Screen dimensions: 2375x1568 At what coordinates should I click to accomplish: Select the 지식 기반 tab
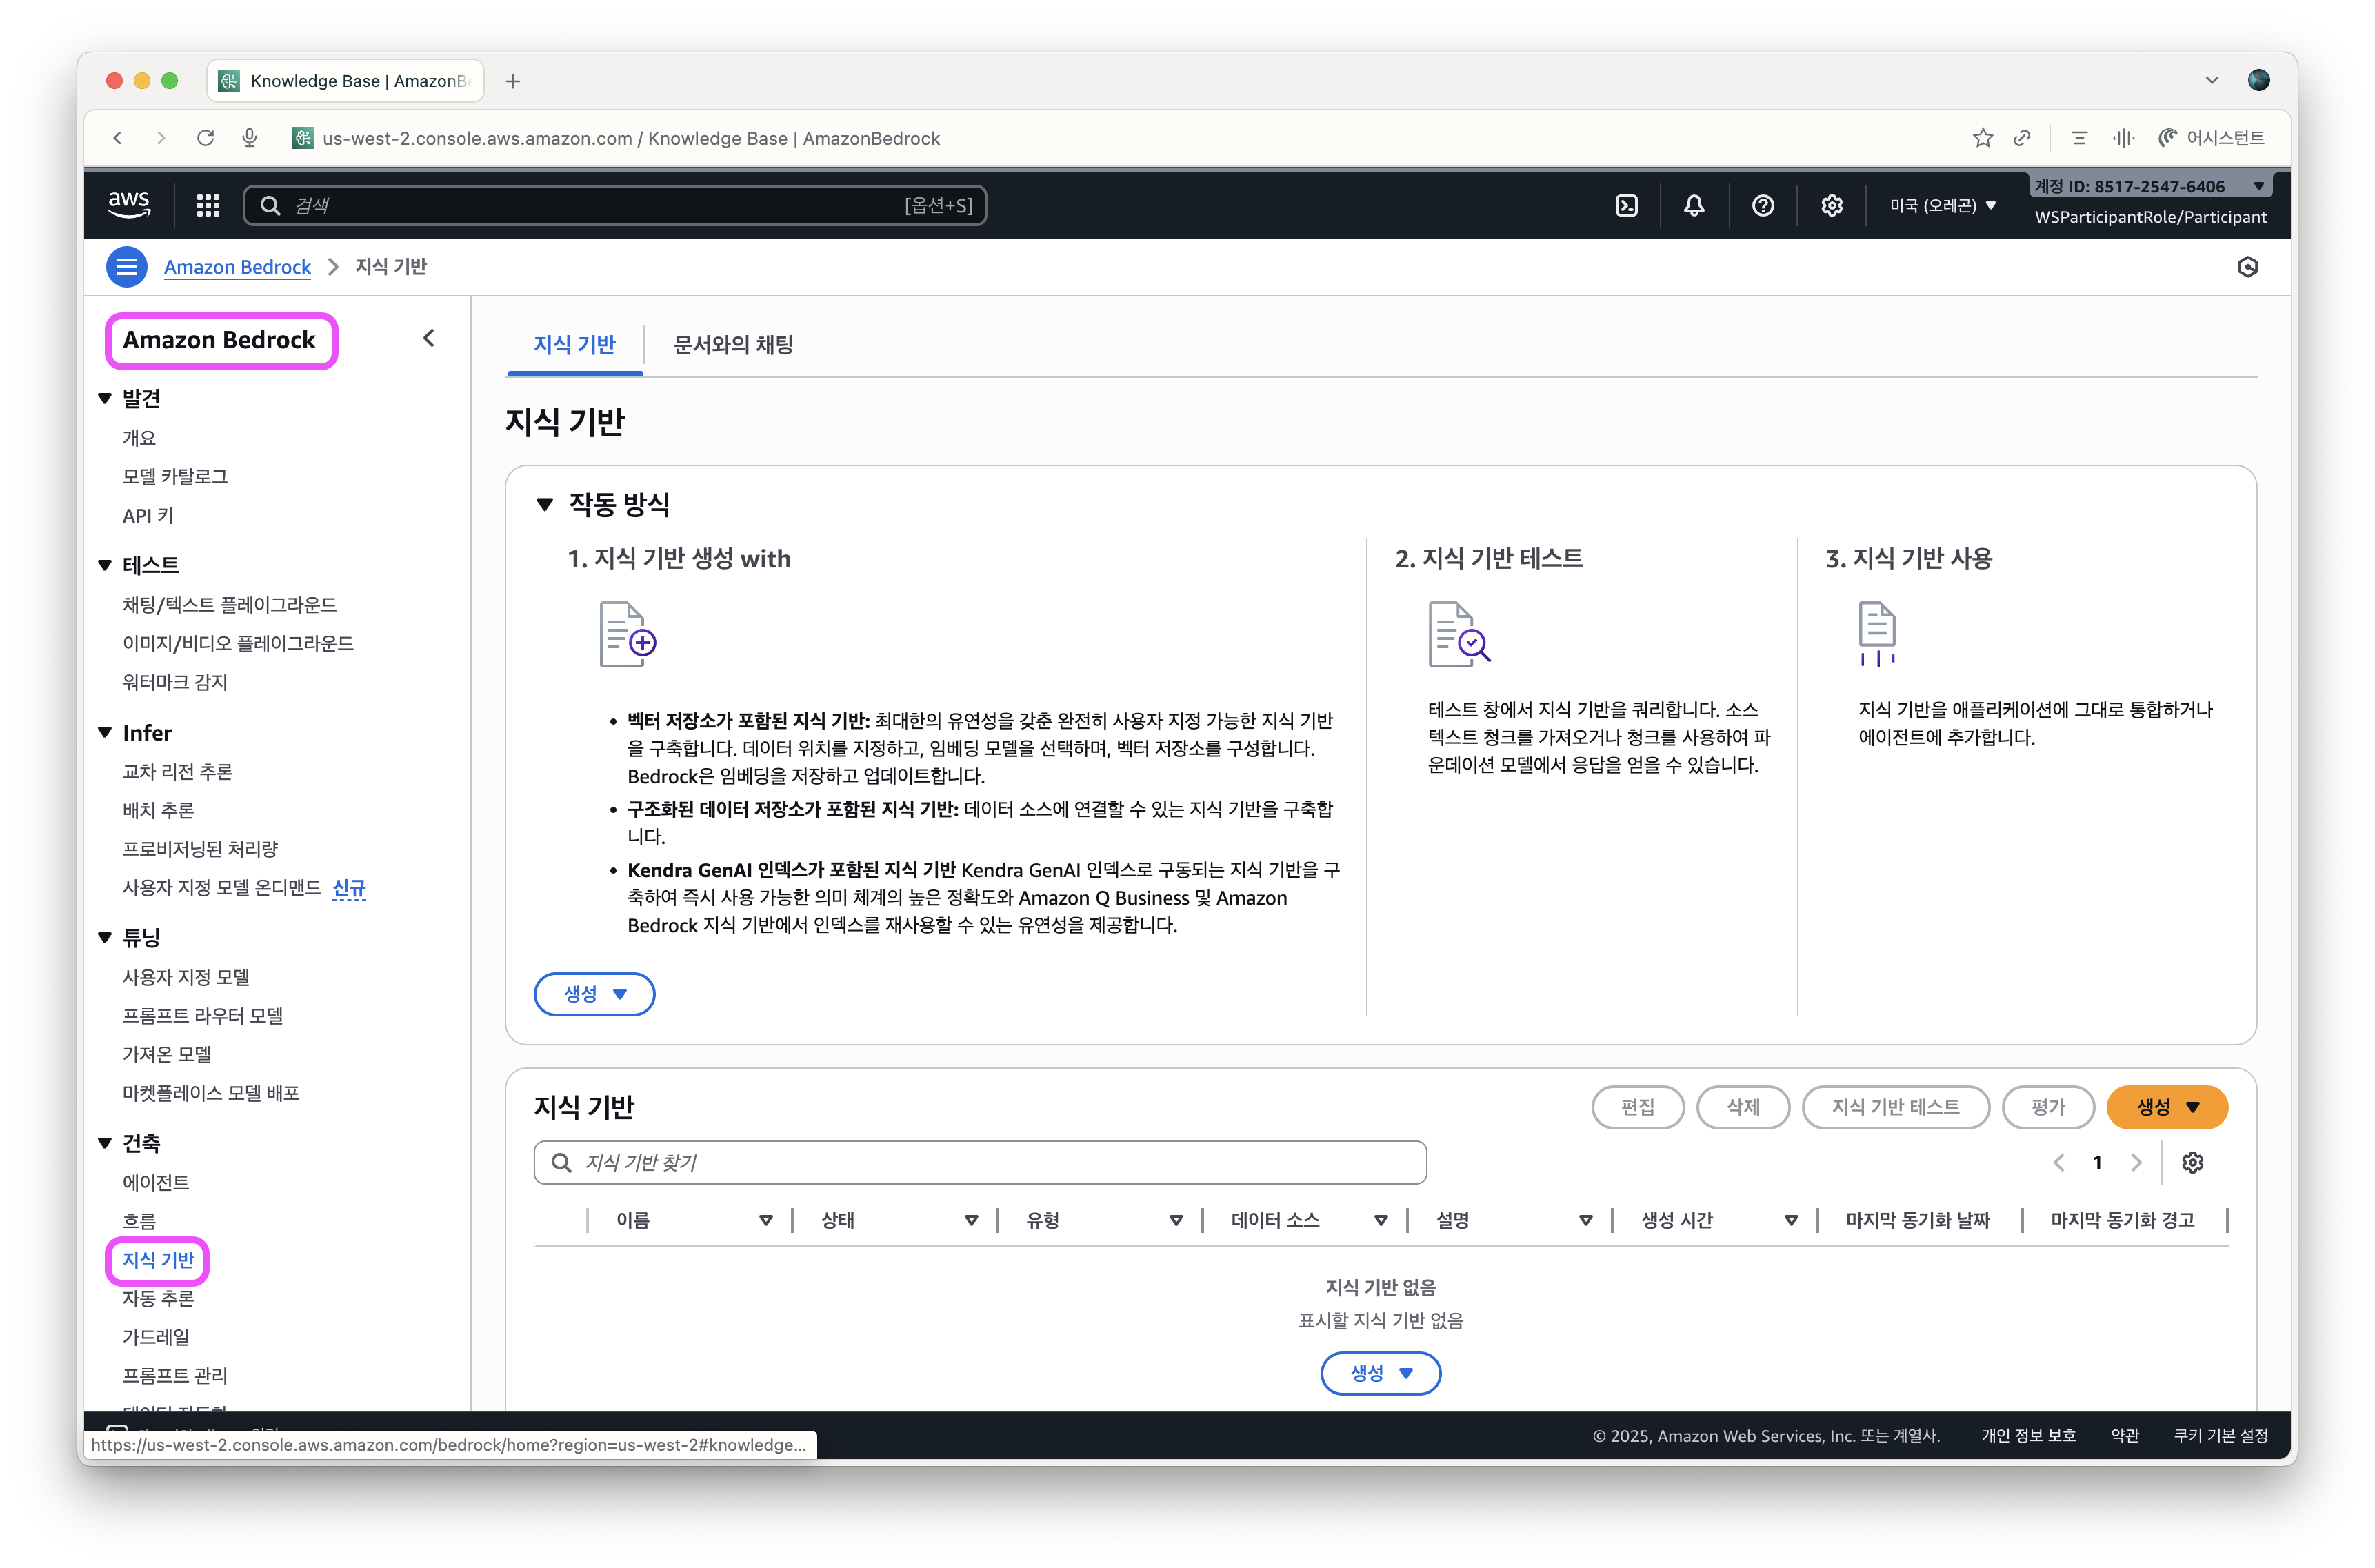point(575,345)
